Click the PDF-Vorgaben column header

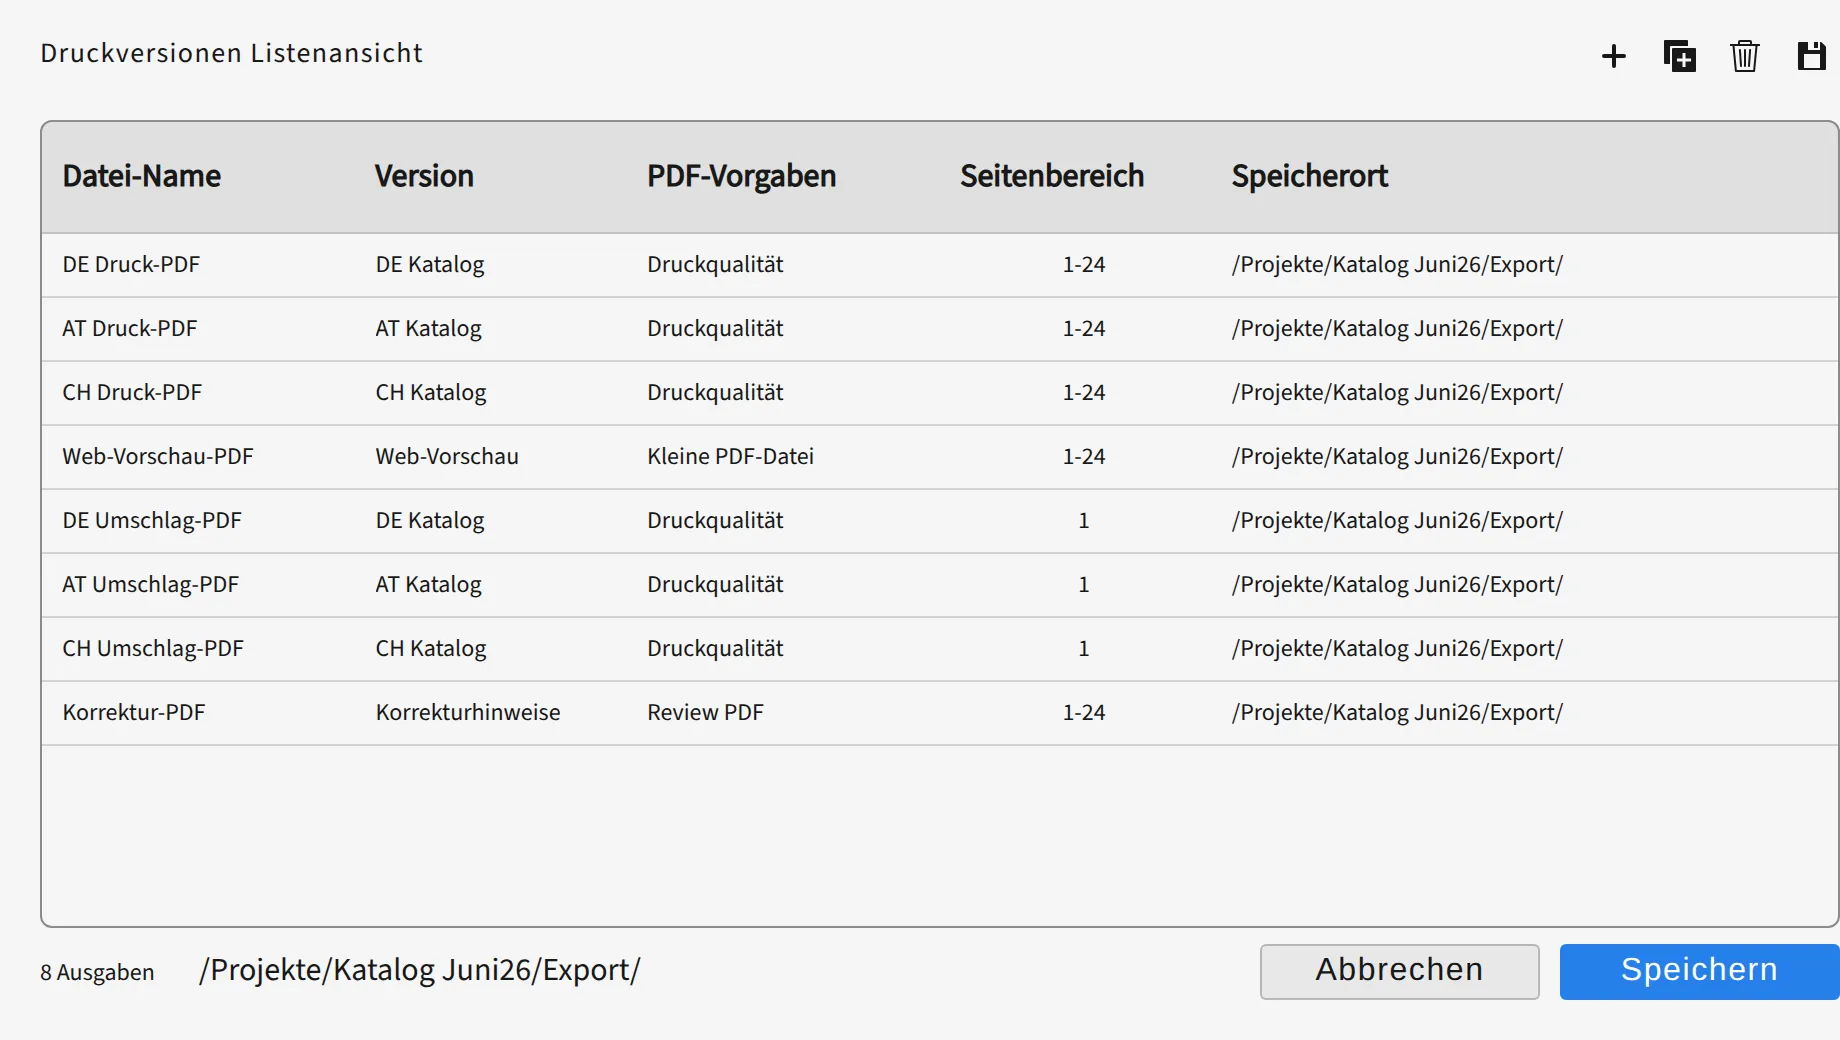pos(741,176)
